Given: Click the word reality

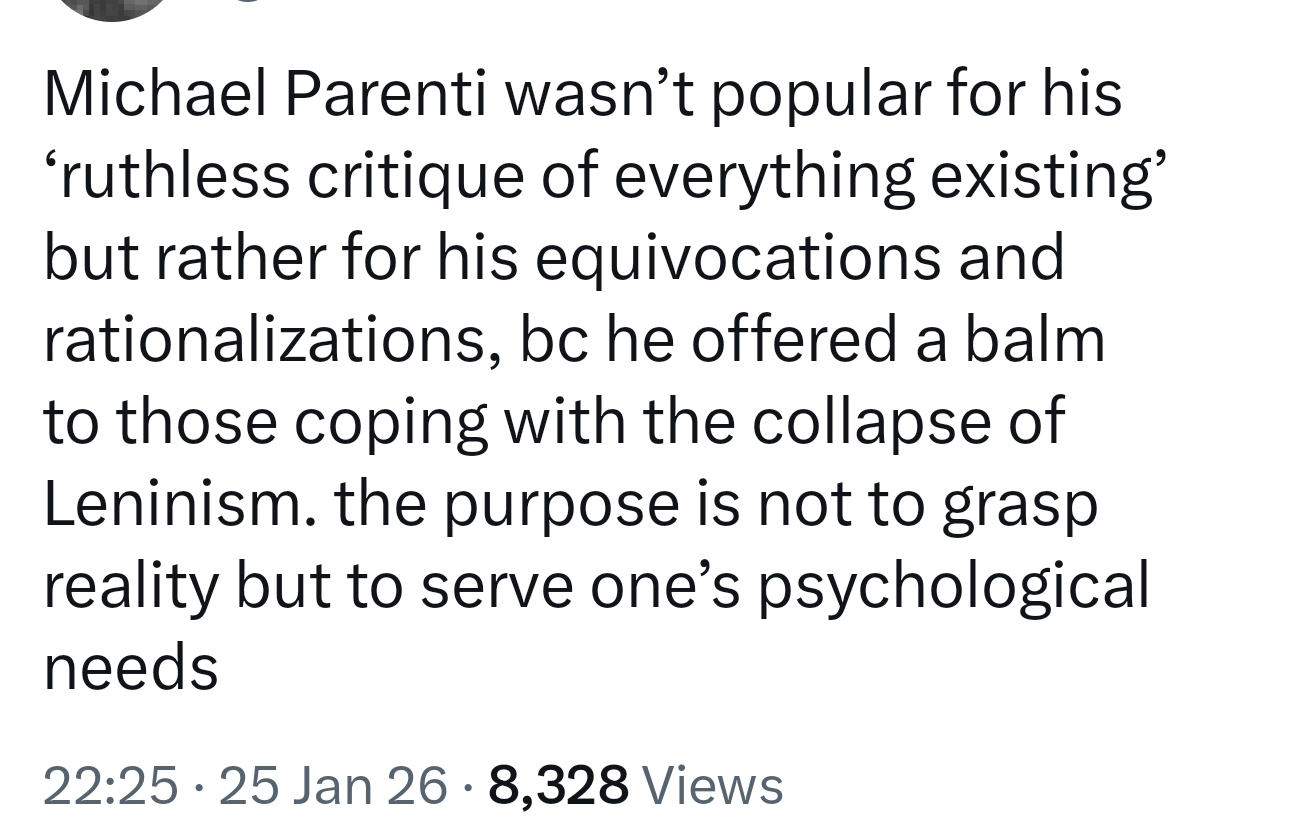Looking at the screenshot, I should [x=130, y=586].
